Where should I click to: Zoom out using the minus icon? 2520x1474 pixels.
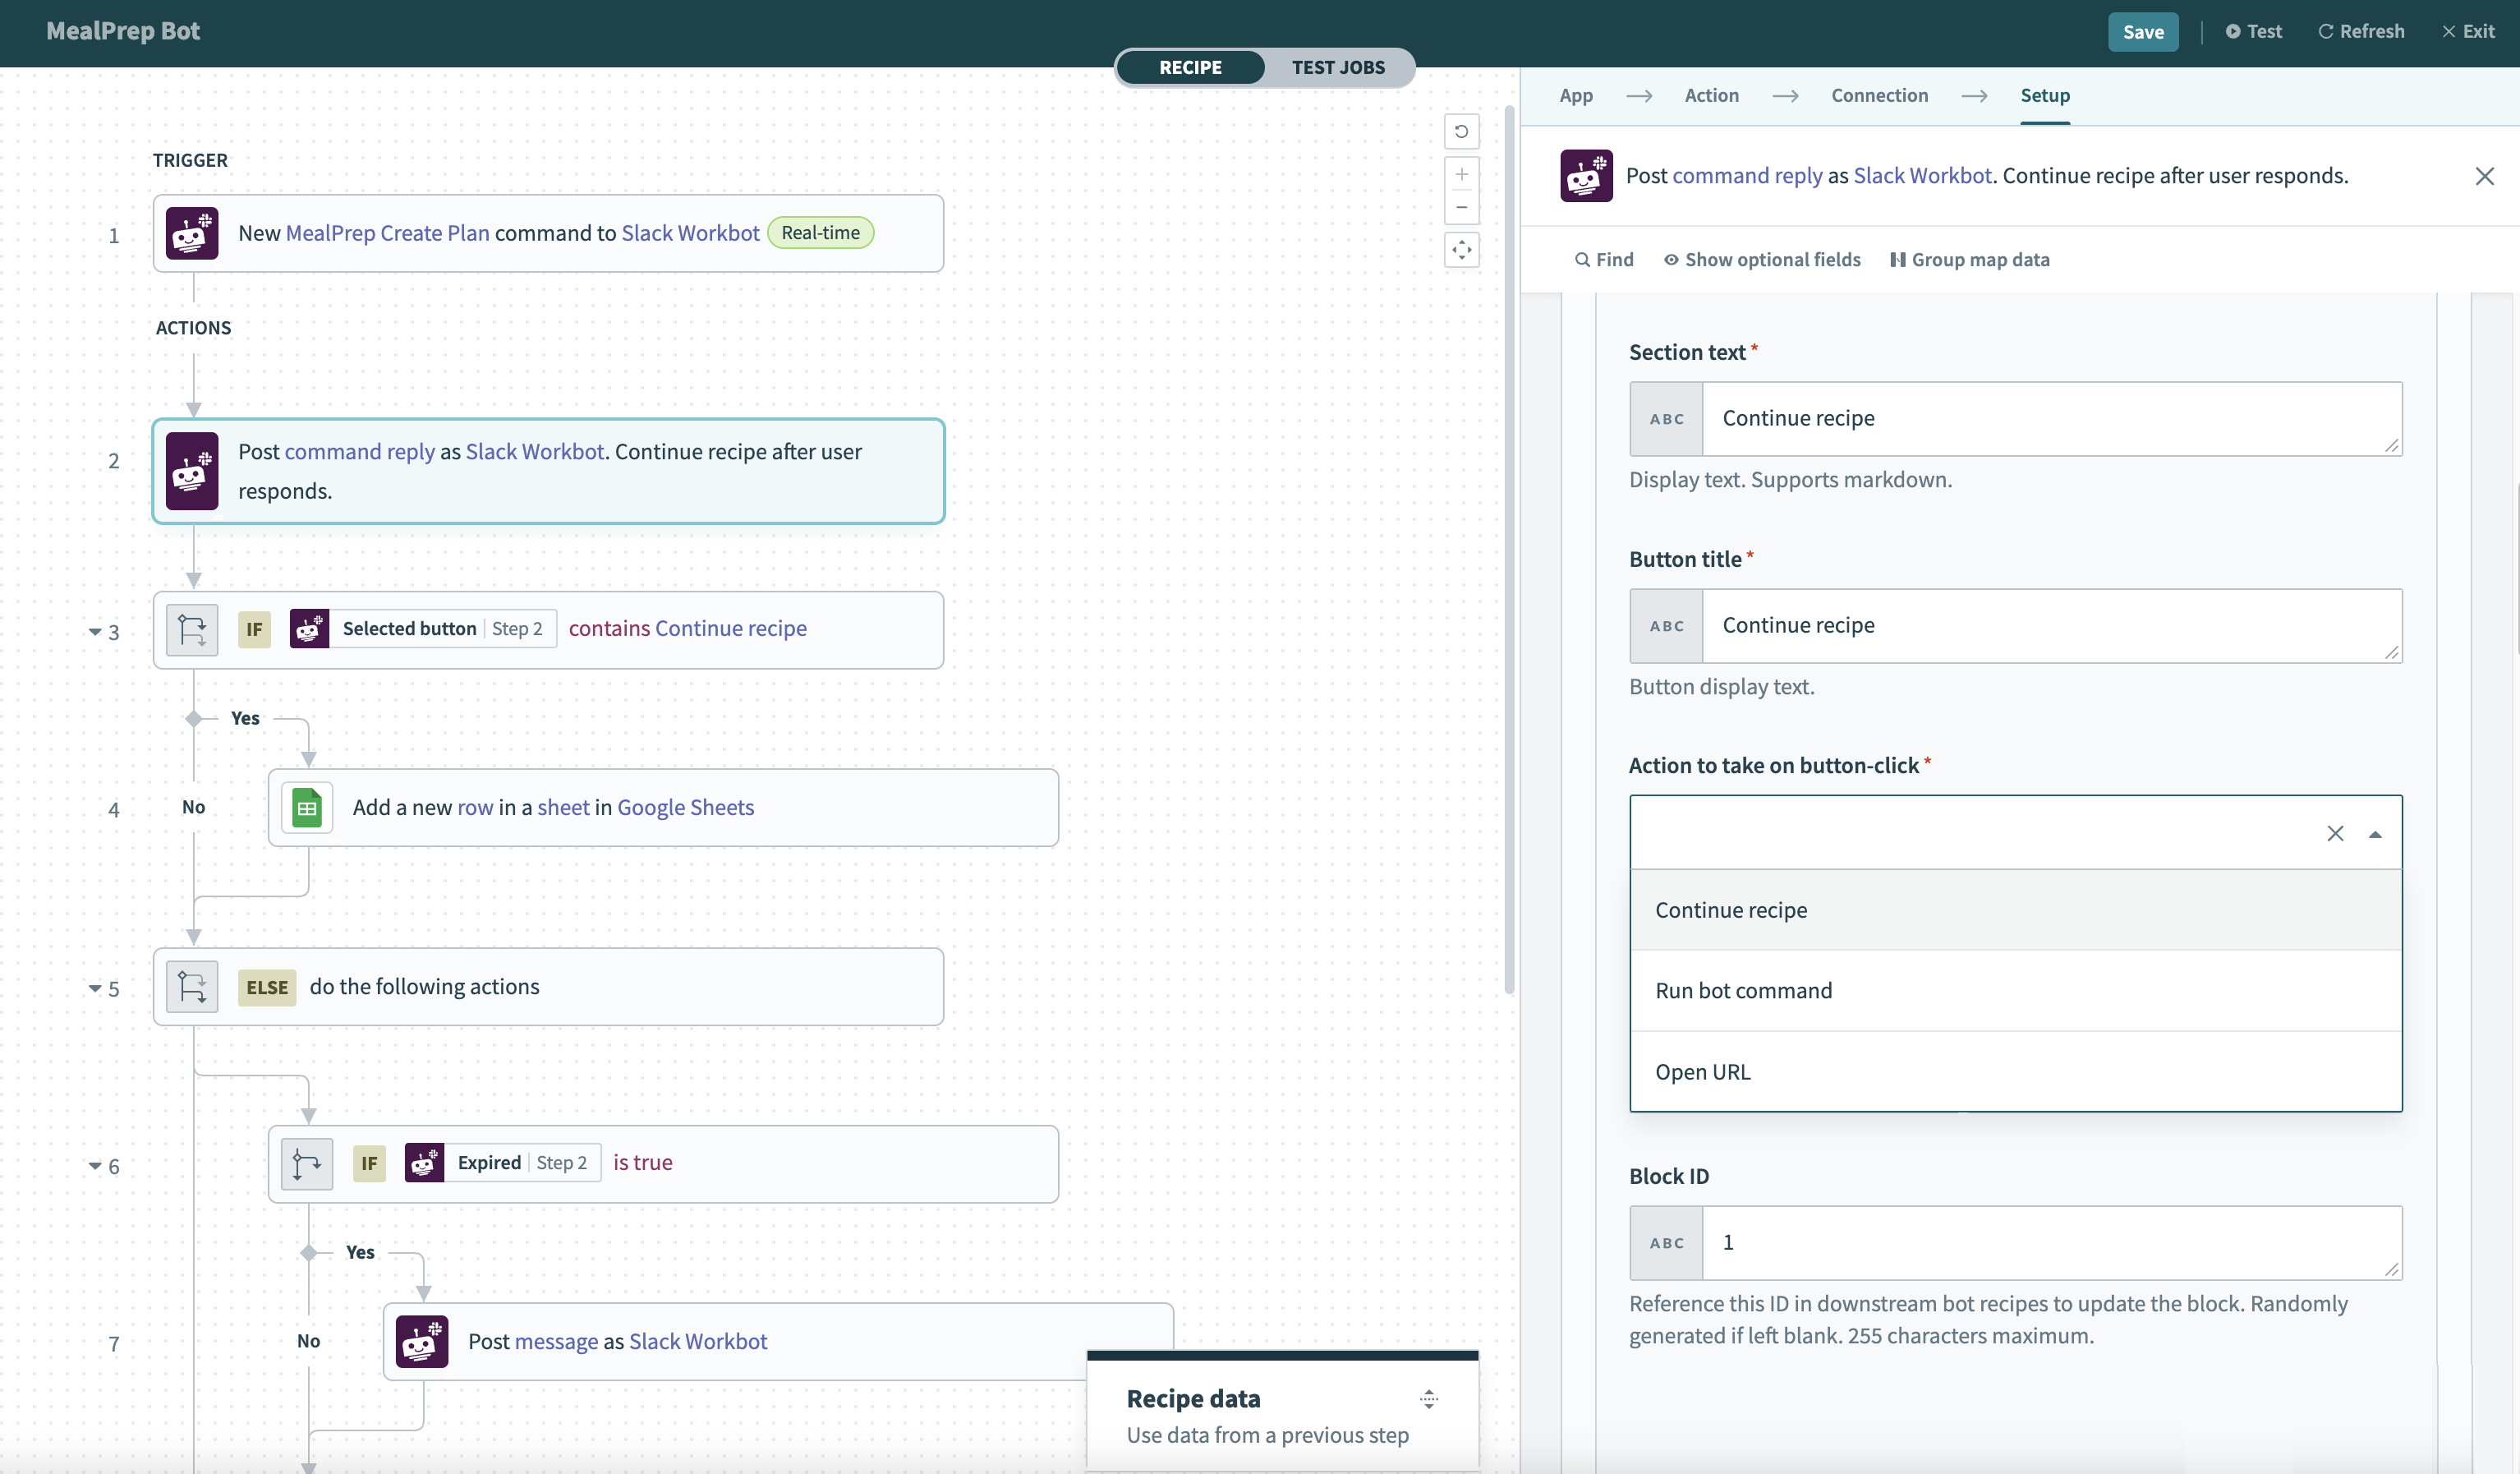click(1462, 208)
